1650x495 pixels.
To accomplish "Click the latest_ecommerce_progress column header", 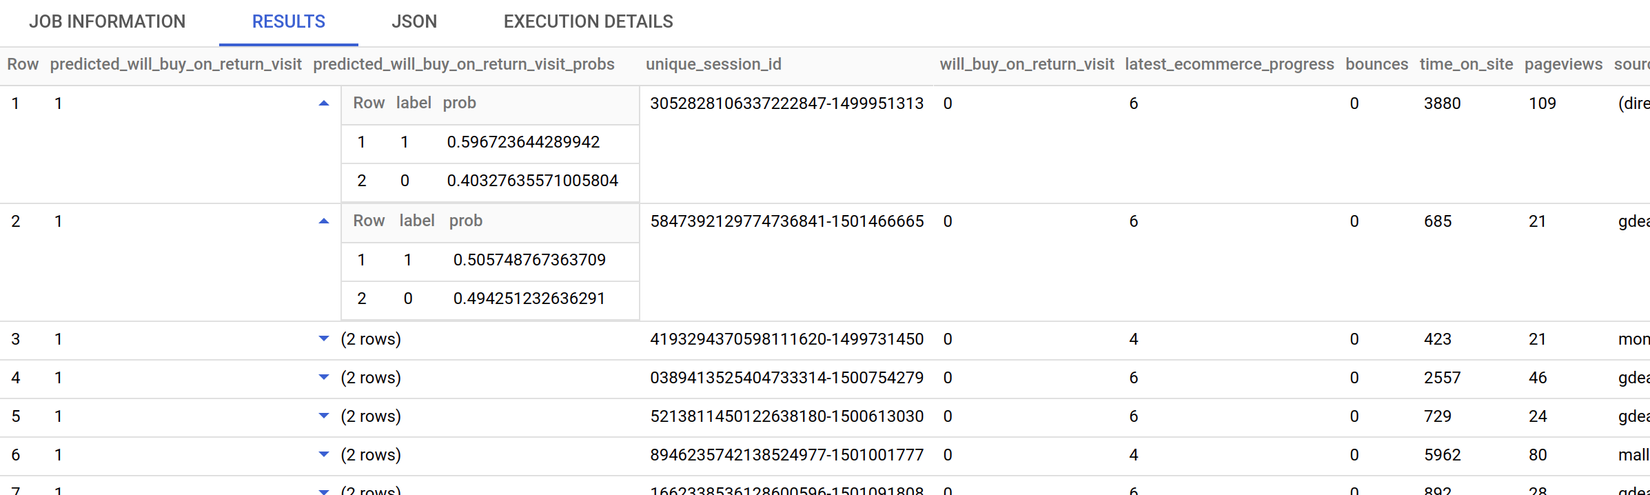I will (1229, 64).
